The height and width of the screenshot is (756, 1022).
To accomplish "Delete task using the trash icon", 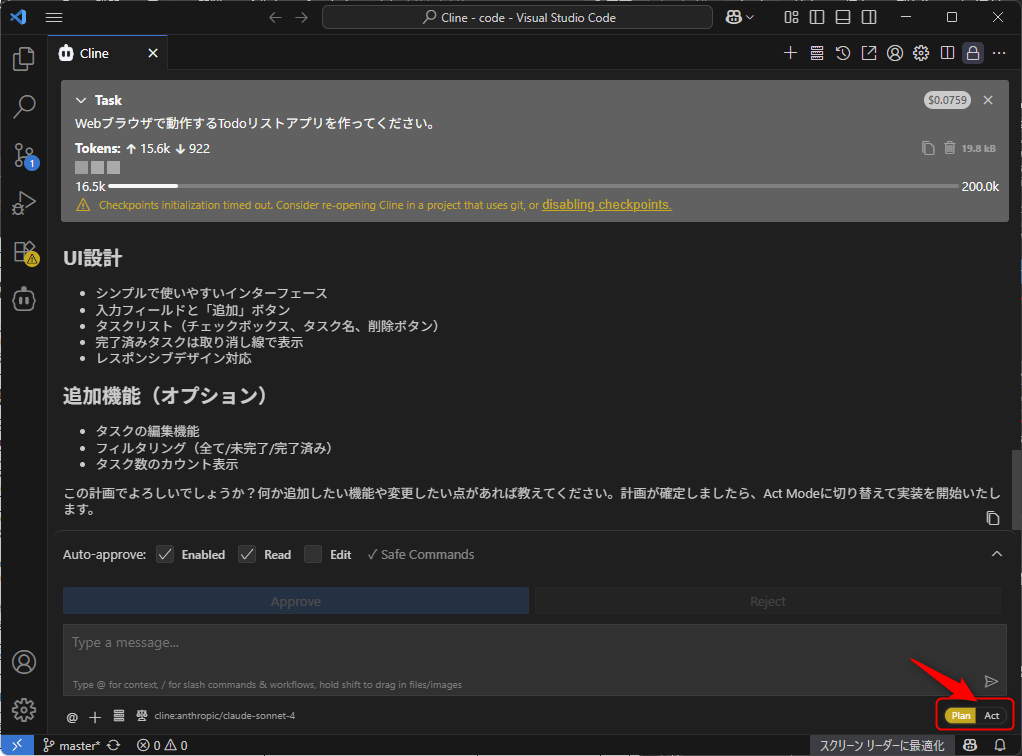I will [950, 148].
